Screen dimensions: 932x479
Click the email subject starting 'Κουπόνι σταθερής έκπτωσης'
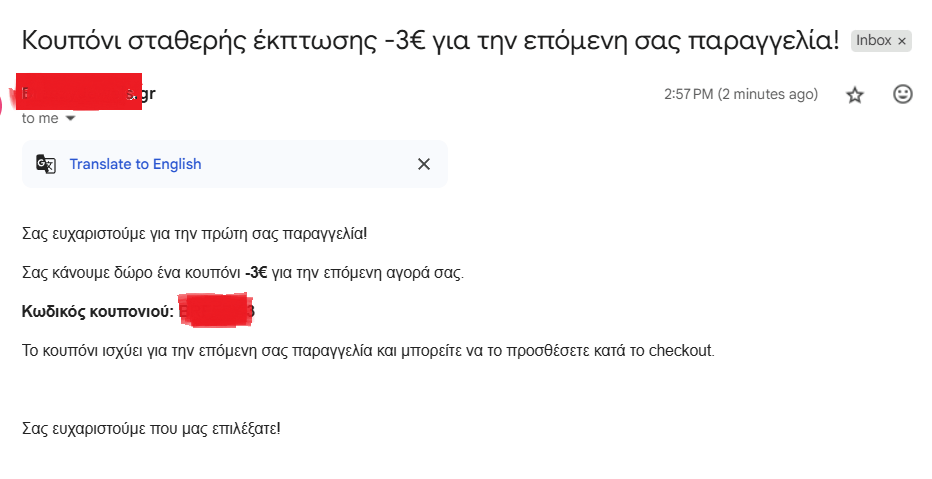430,42
